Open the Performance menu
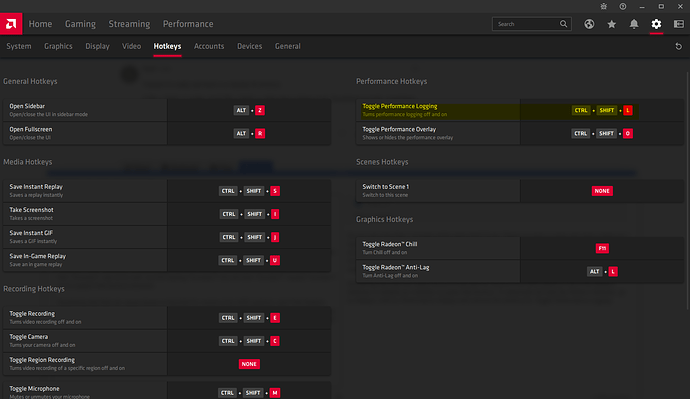This screenshot has height=399, width=690. point(188,24)
